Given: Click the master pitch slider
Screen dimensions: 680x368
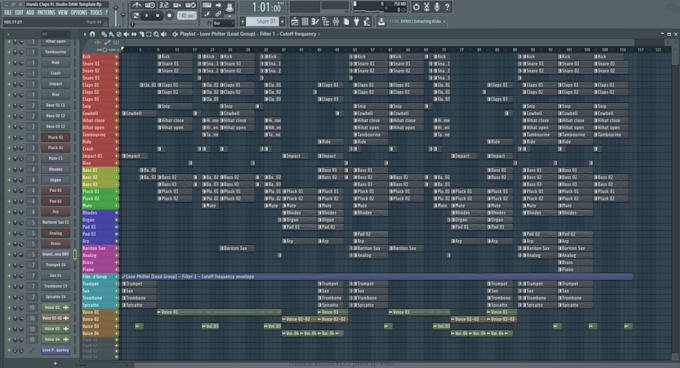Looking at the screenshot, I should pos(123,15).
